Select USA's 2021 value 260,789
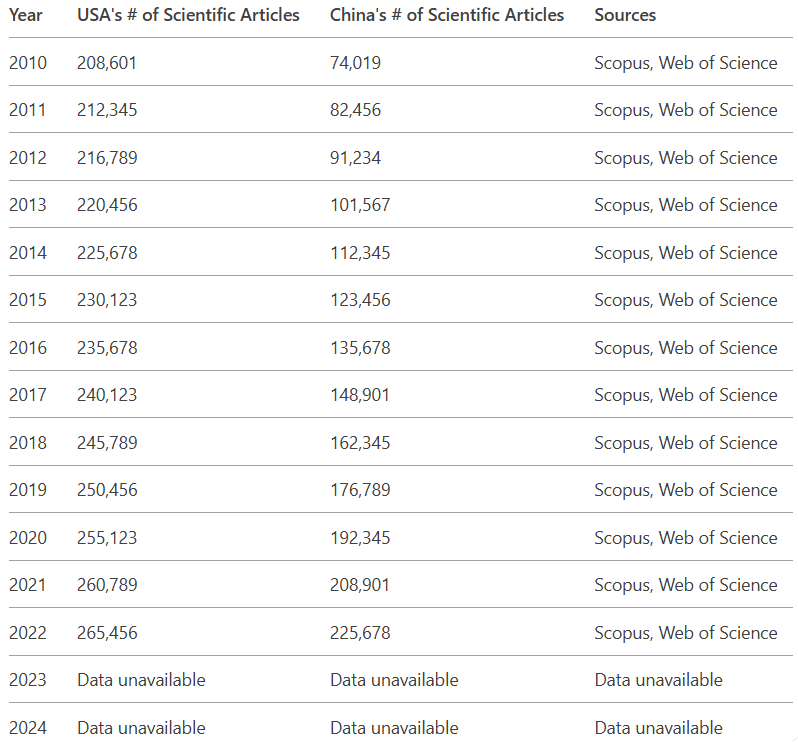 point(107,585)
